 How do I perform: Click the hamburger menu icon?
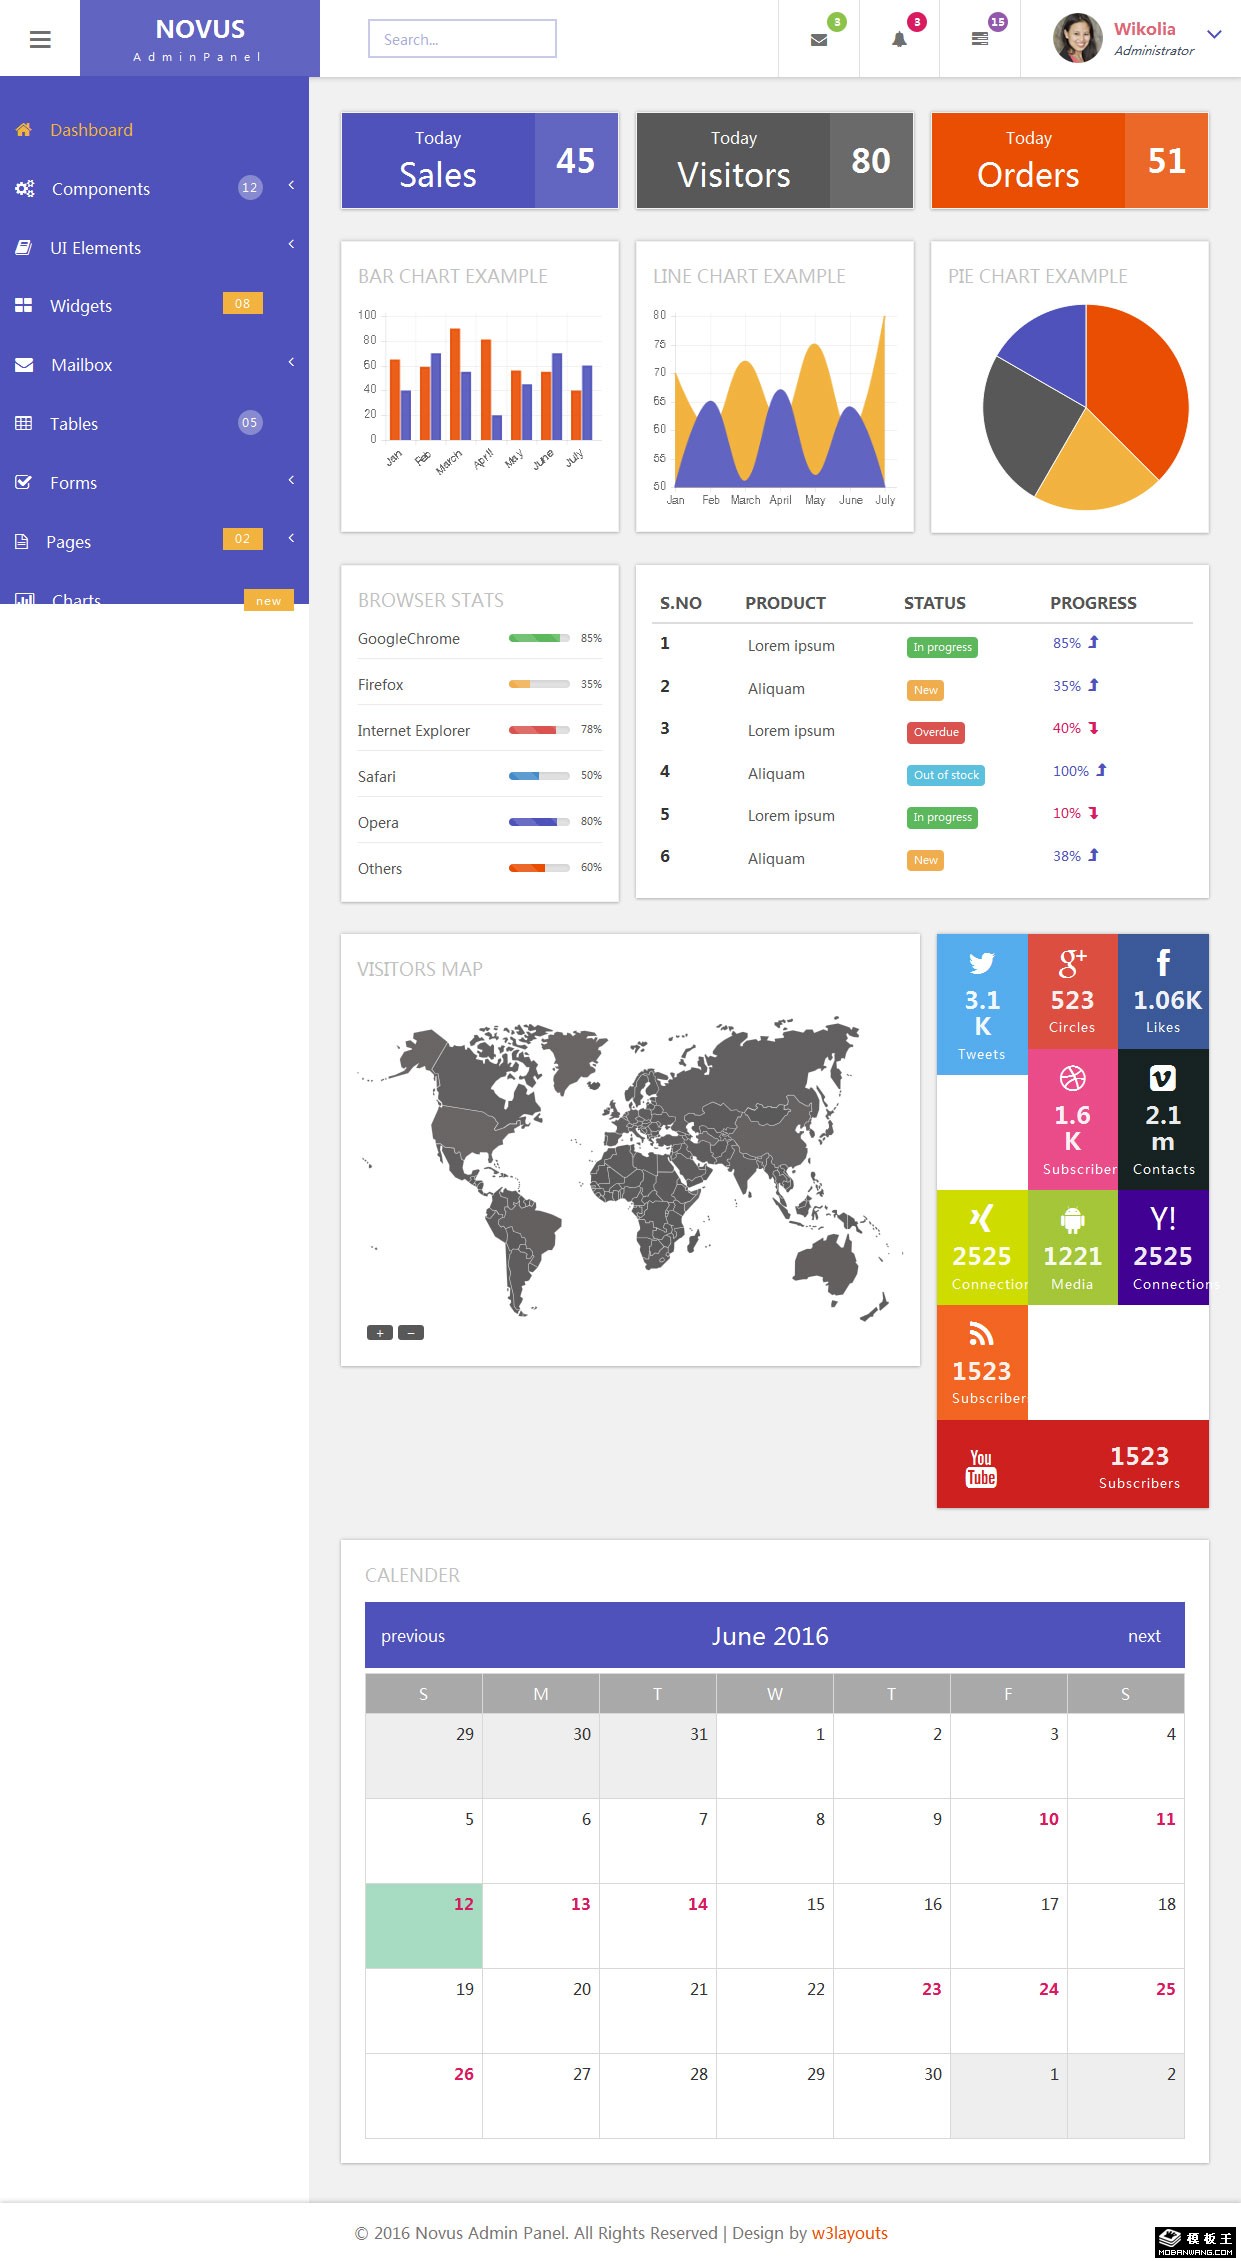(40, 40)
